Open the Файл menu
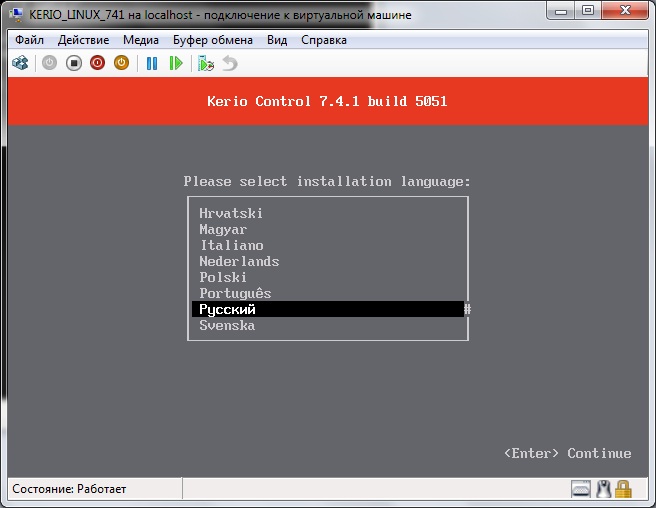This screenshot has width=656, height=508. point(30,40)
